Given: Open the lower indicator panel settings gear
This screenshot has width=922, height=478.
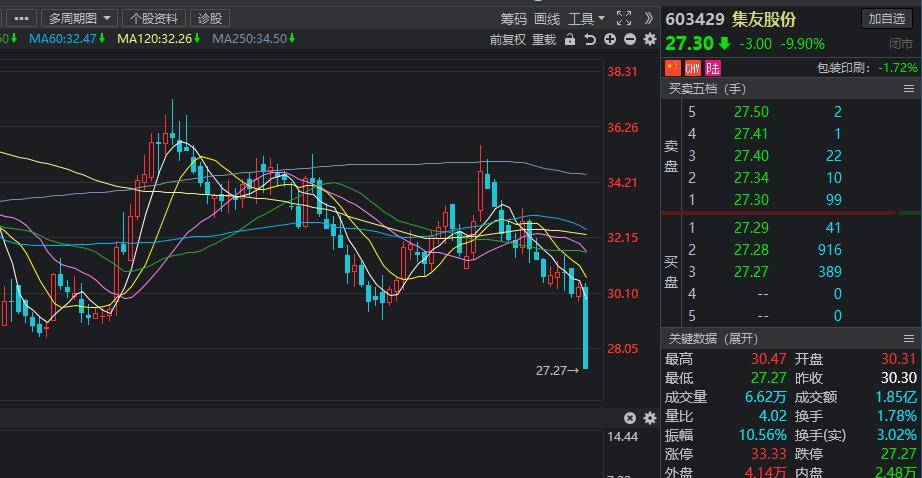Looking at the screenshot, I should pyautogui.click(x=649, y=418).
